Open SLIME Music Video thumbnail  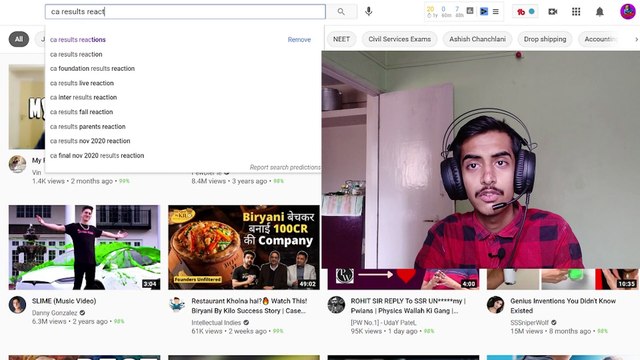[84, 247]
